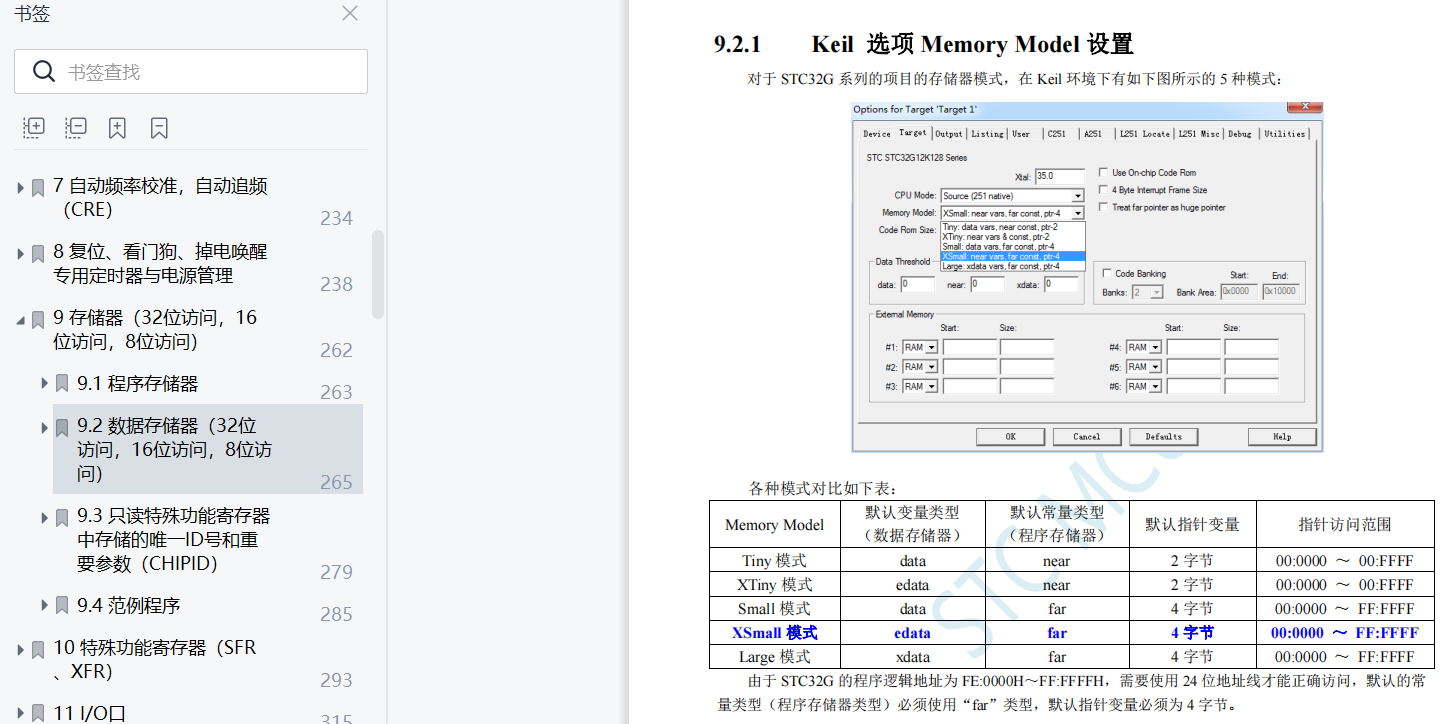
Task: Check Treat far pointer as huge pointer
Action: point(1103,207)
